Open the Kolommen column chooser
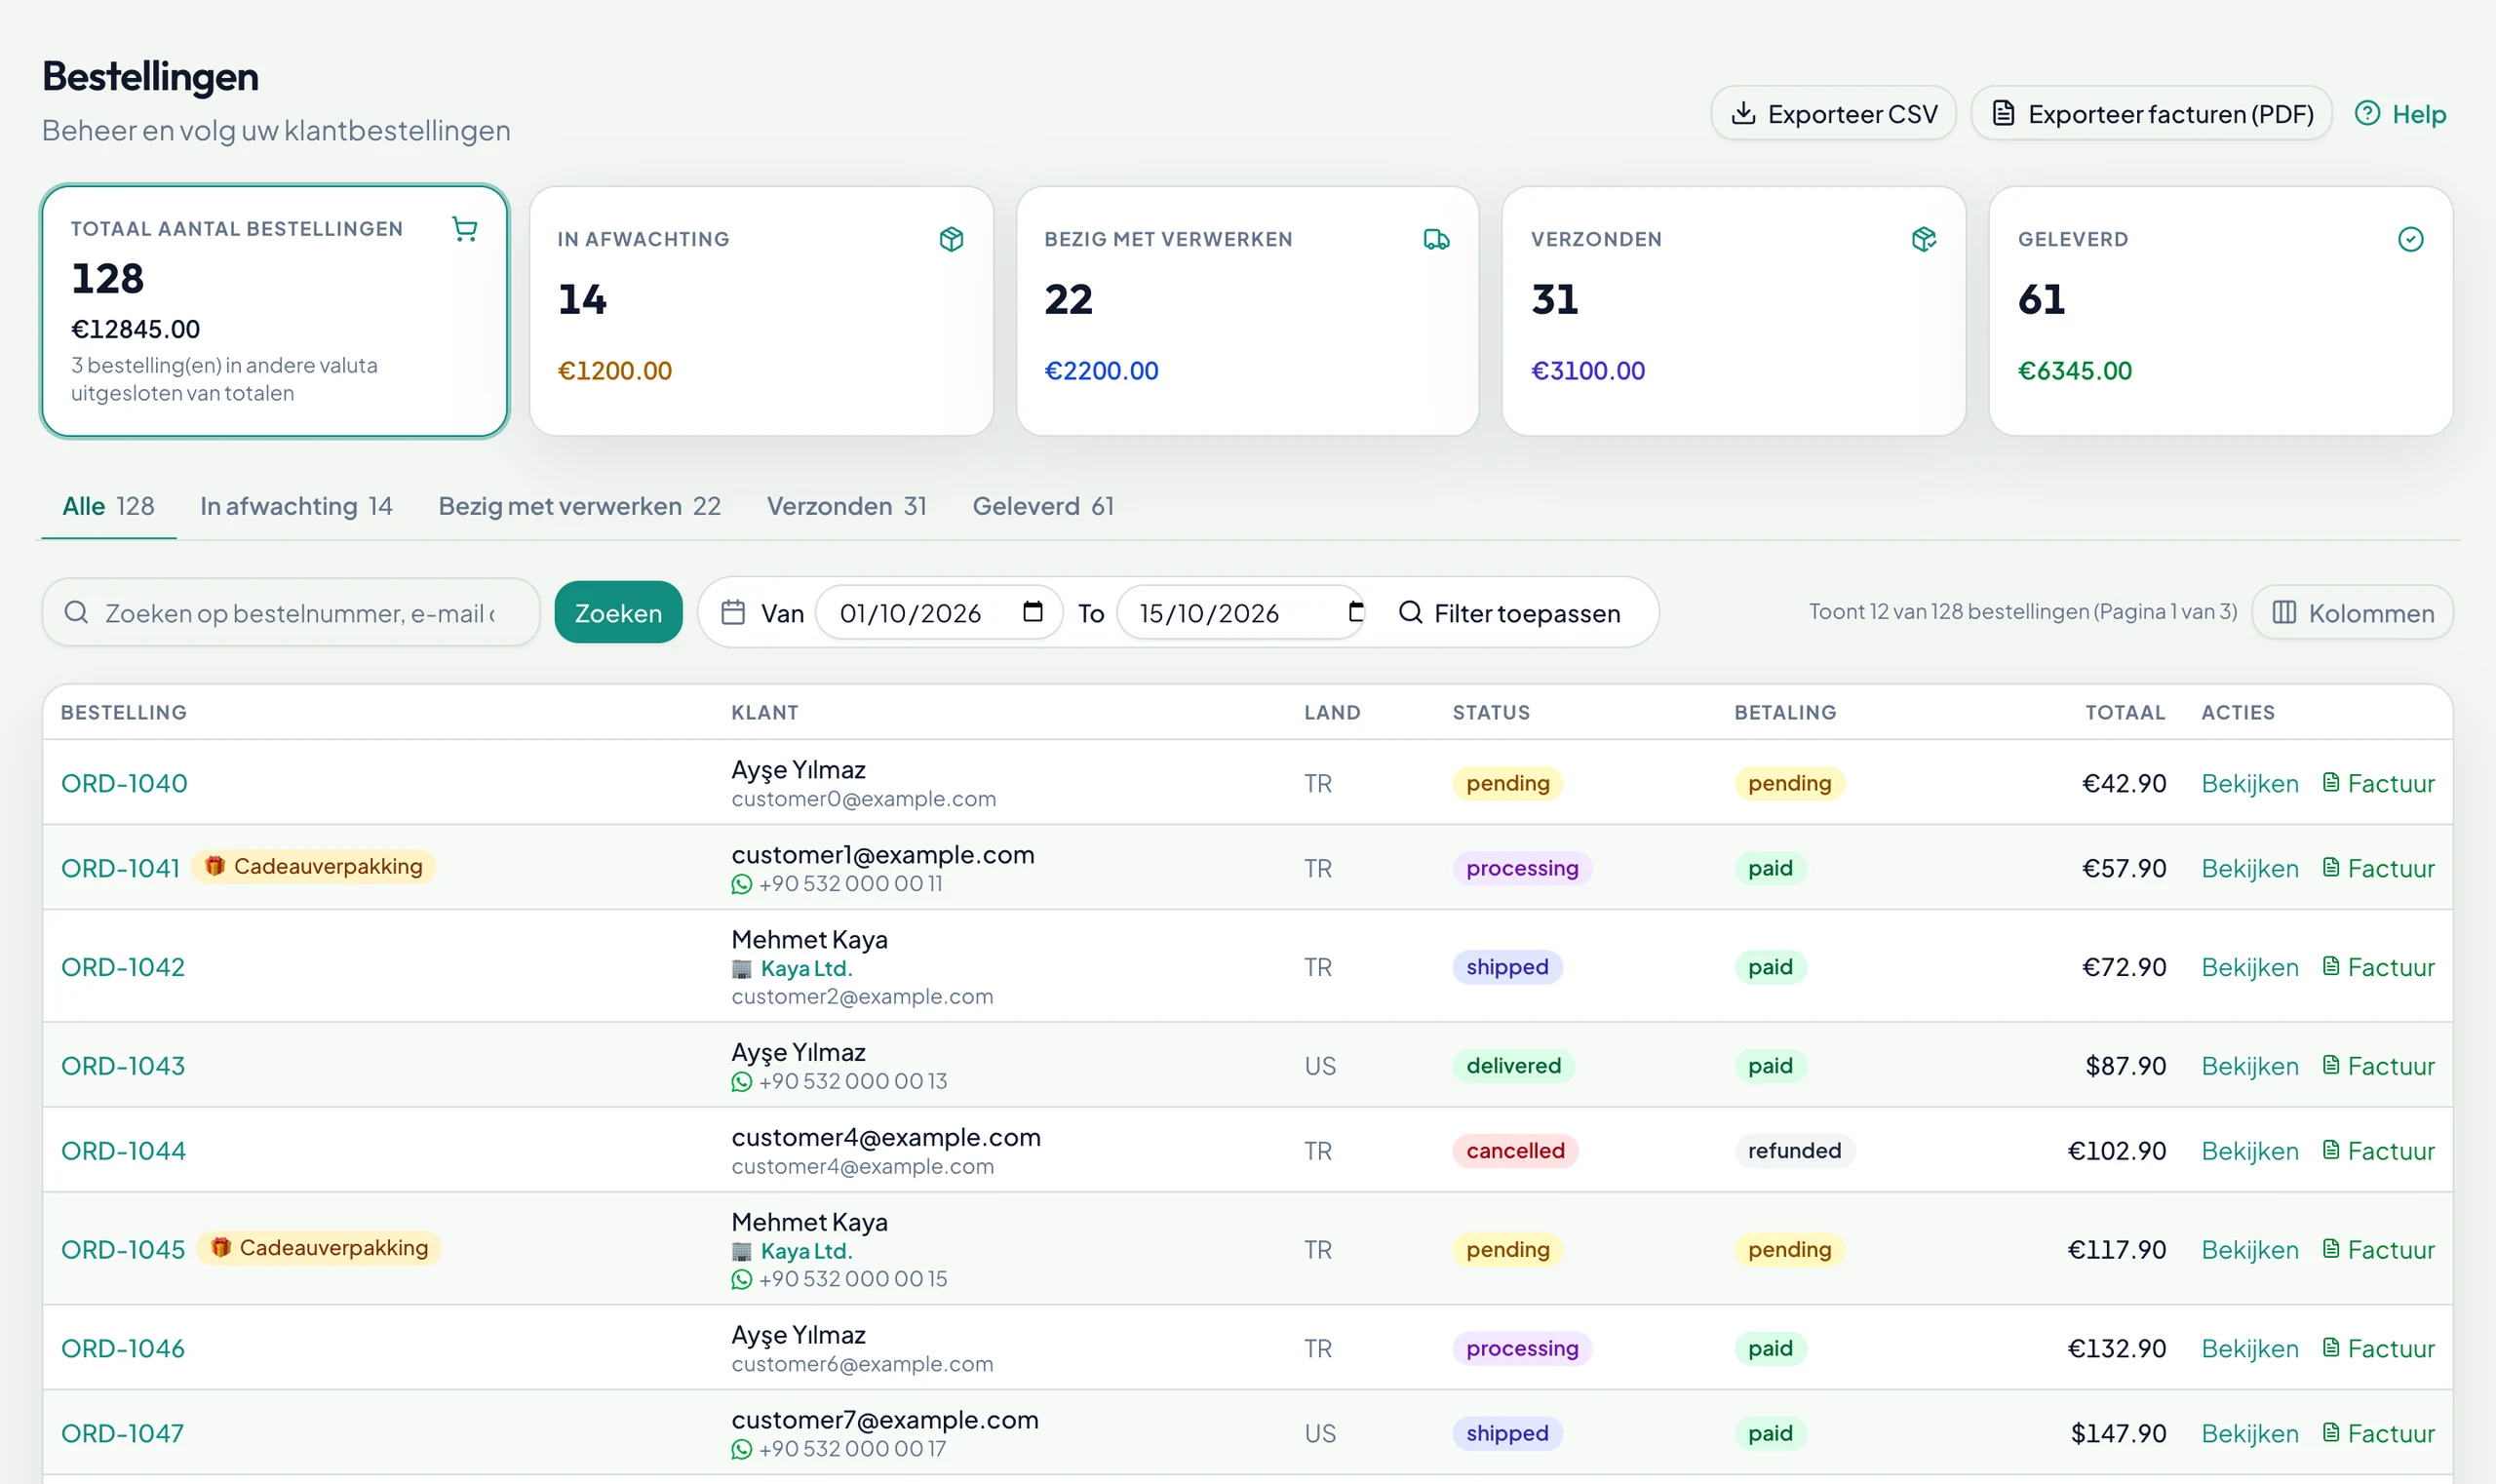 click(x=2352, y=612)
